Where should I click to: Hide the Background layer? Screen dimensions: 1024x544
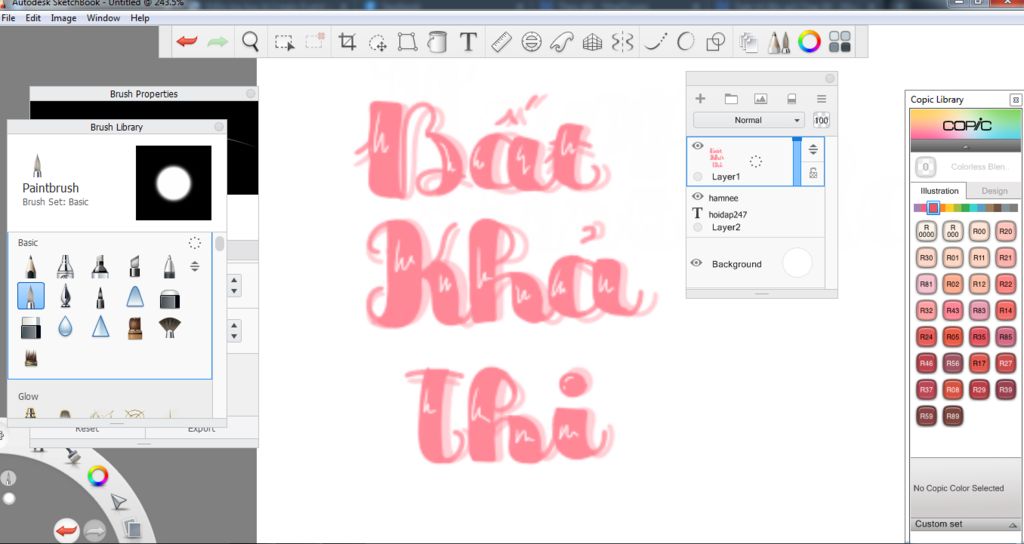point(697,263)
